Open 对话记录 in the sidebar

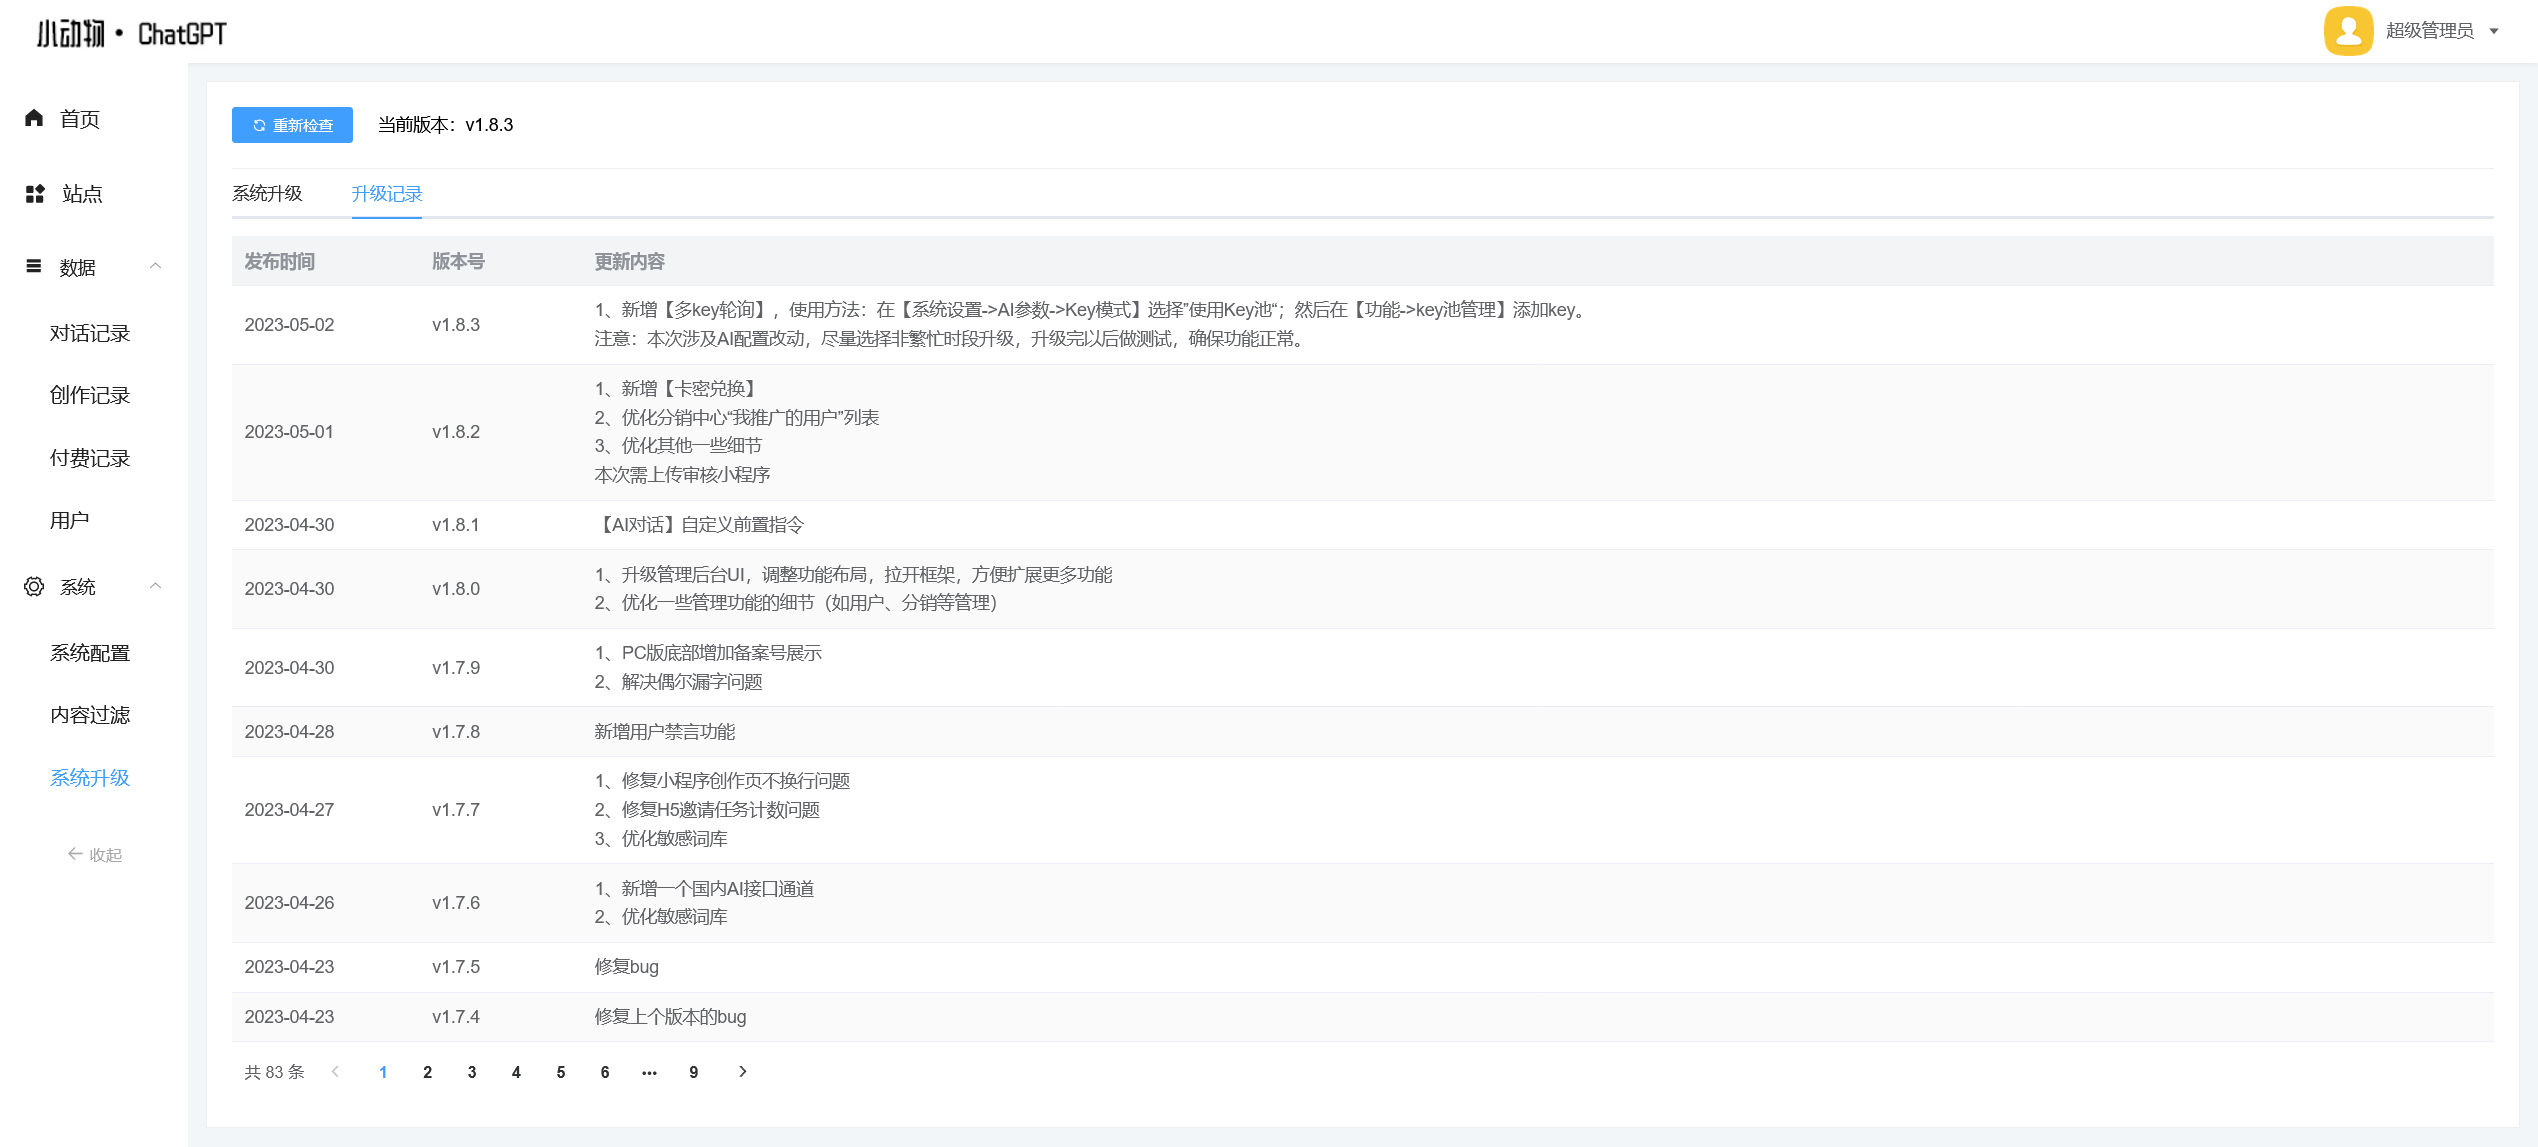click(x=90, y=333)
